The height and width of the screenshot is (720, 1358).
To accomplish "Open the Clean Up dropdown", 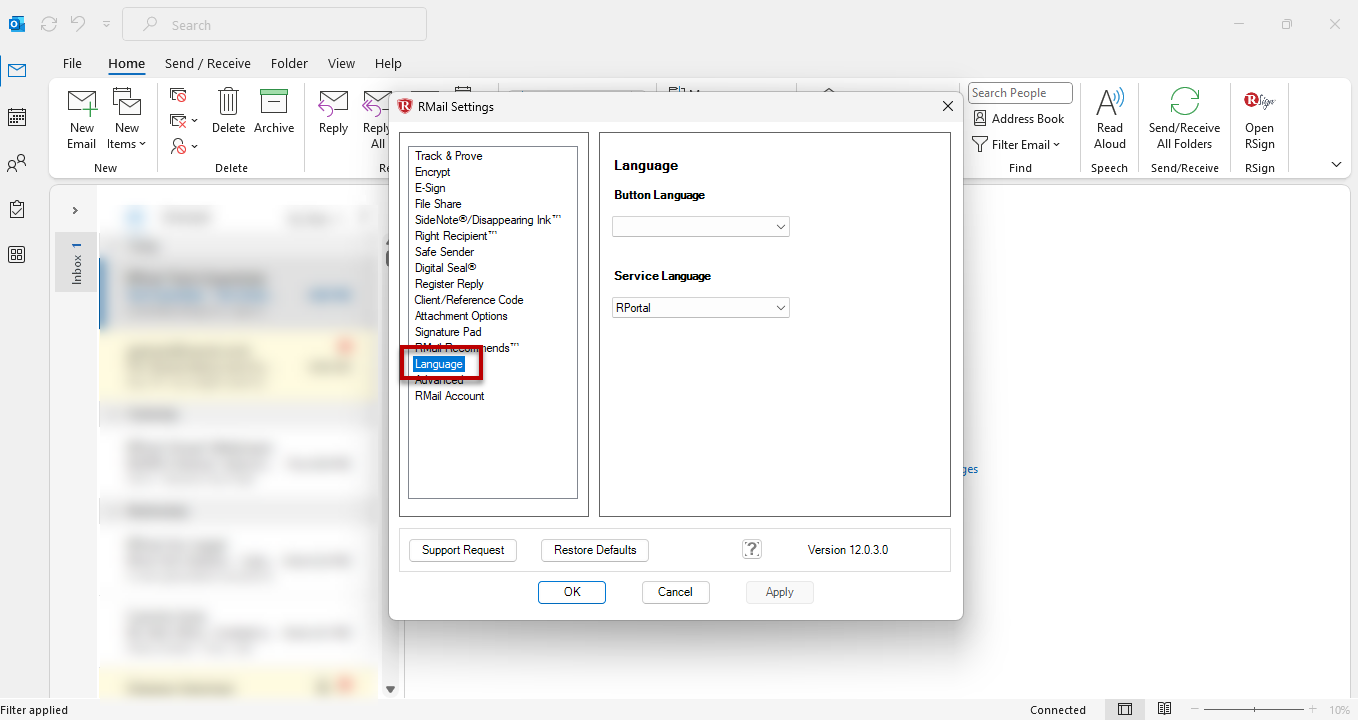I will (184, 121).
